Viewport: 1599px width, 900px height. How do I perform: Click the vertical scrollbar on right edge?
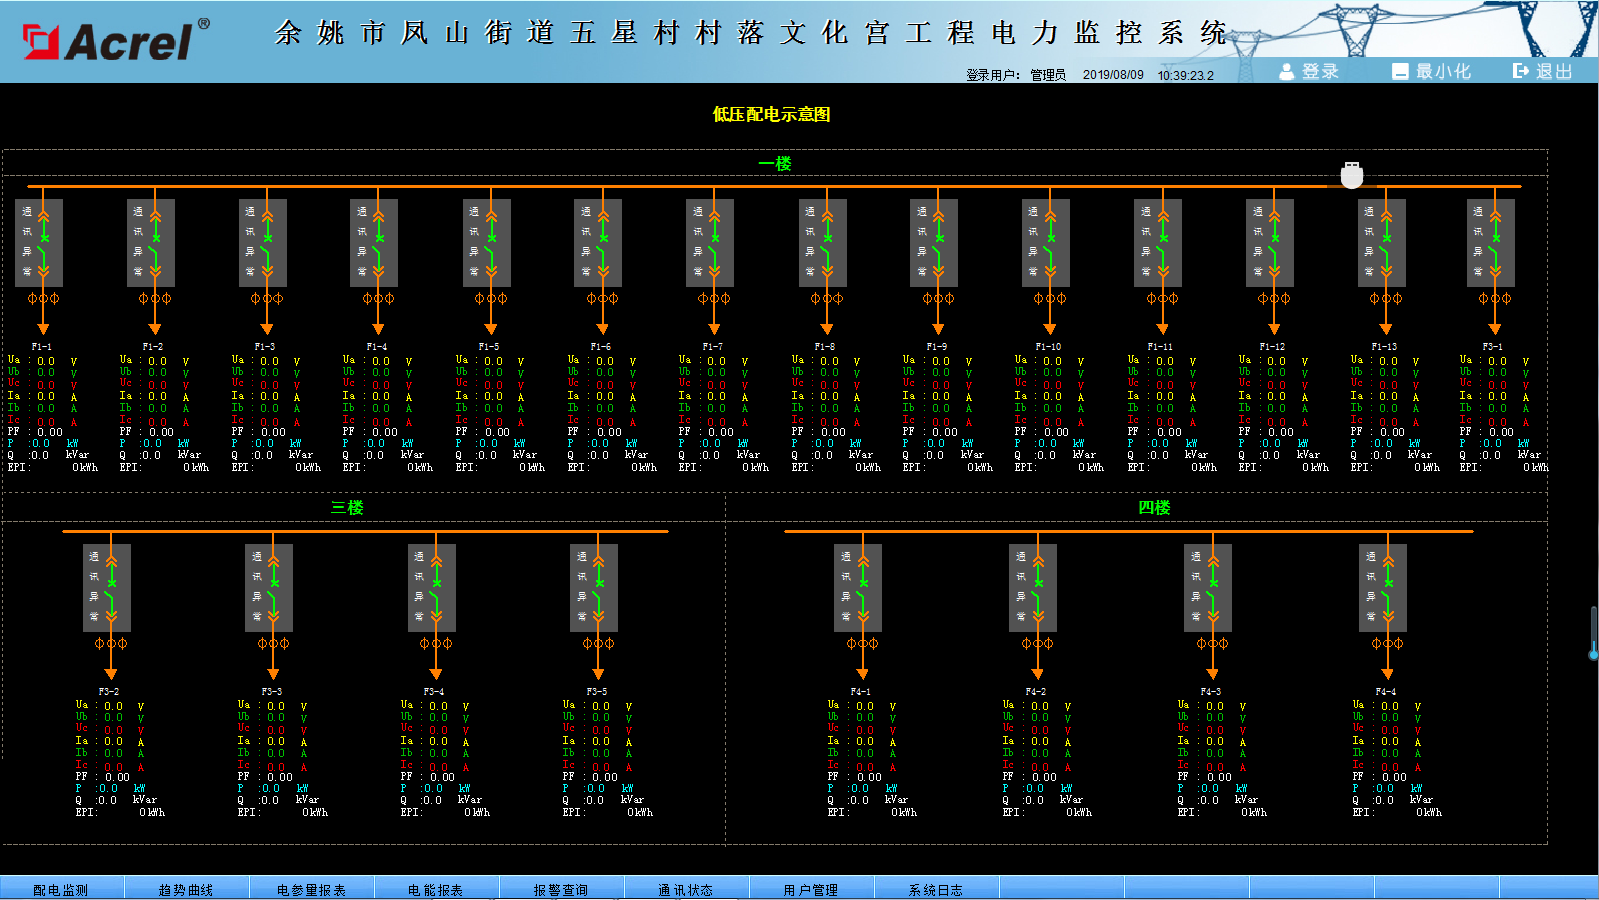pos(1593,632)
